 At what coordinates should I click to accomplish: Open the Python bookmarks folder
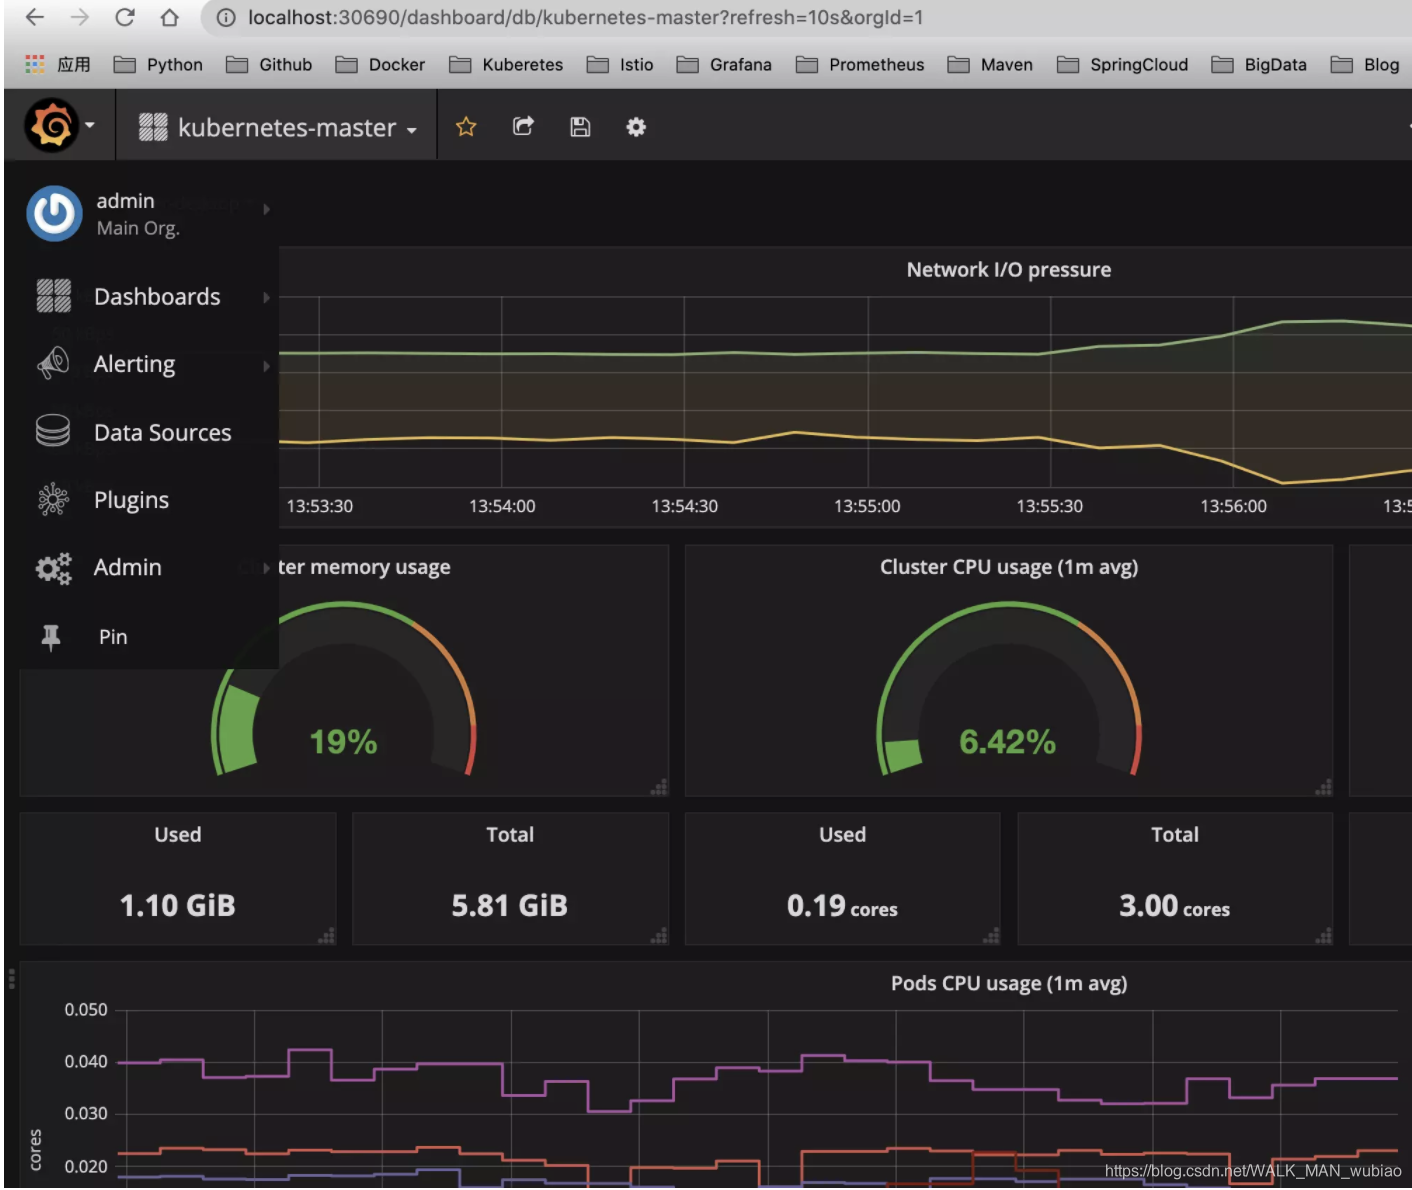158,64
